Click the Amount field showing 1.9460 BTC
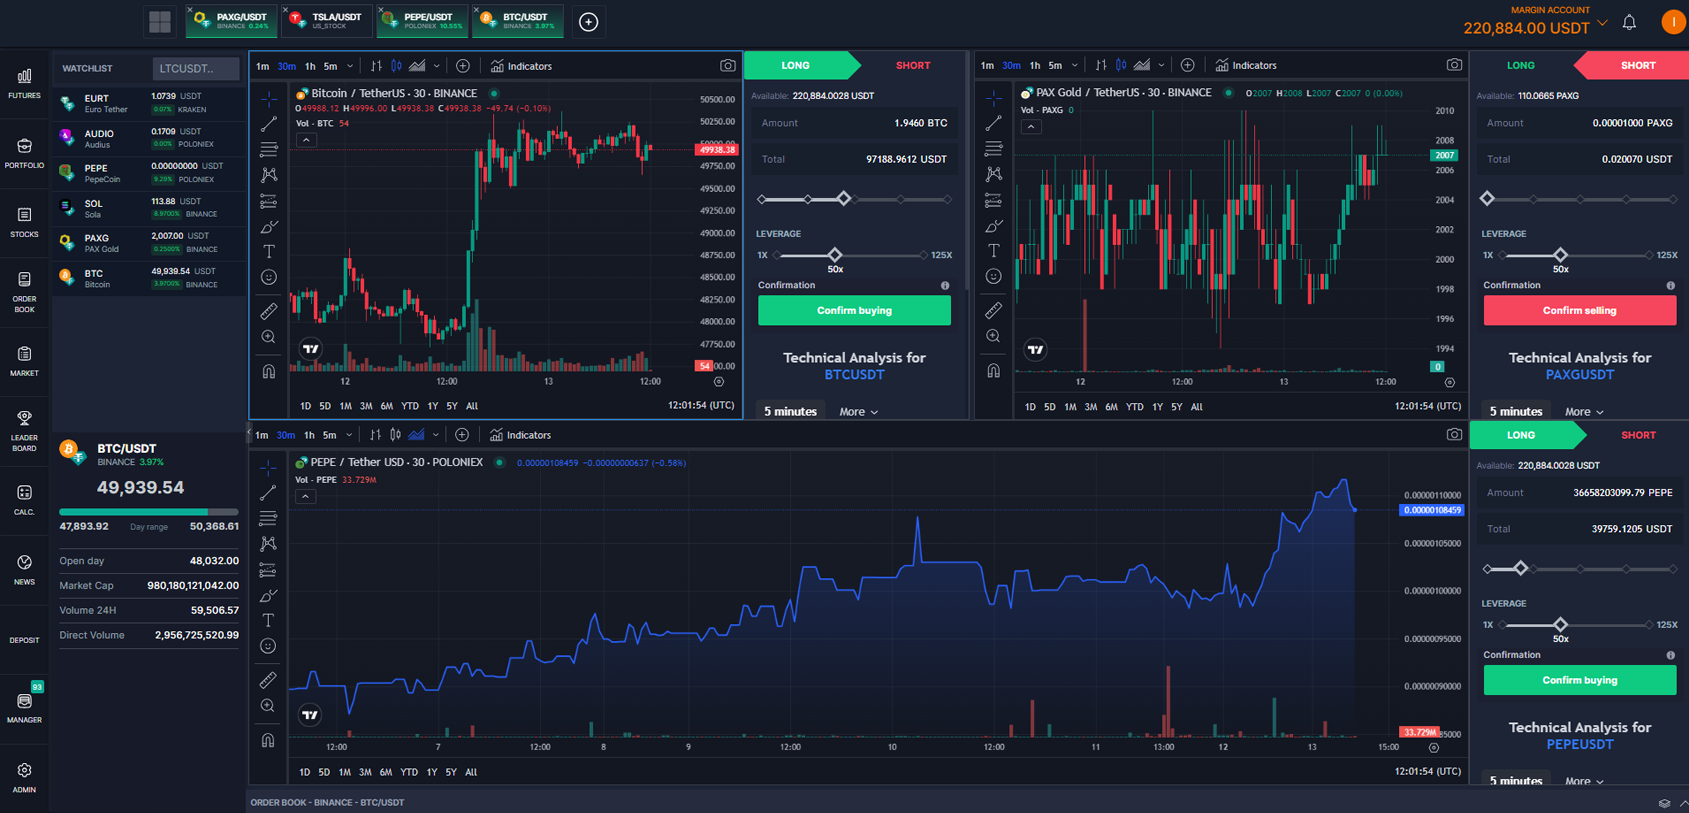 [x=854, y=123]
